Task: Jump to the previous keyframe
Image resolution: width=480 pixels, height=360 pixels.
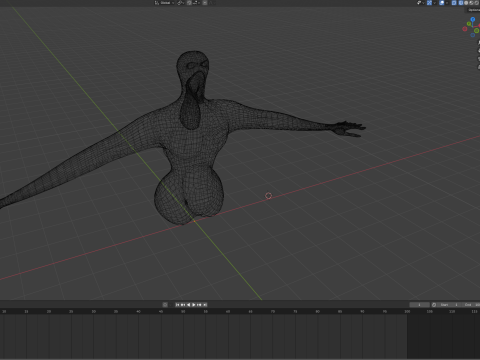Action: coord(183,305)
